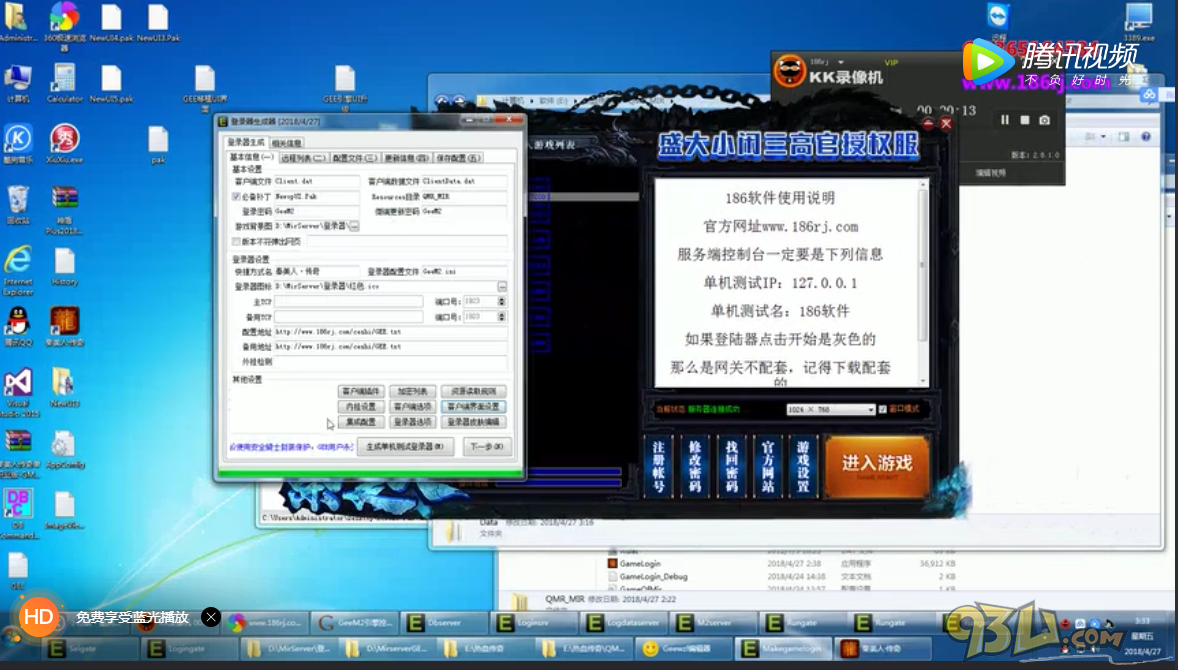Close the game launcher with red X
Screen dimensions: 1178x670
pos(946,123)
